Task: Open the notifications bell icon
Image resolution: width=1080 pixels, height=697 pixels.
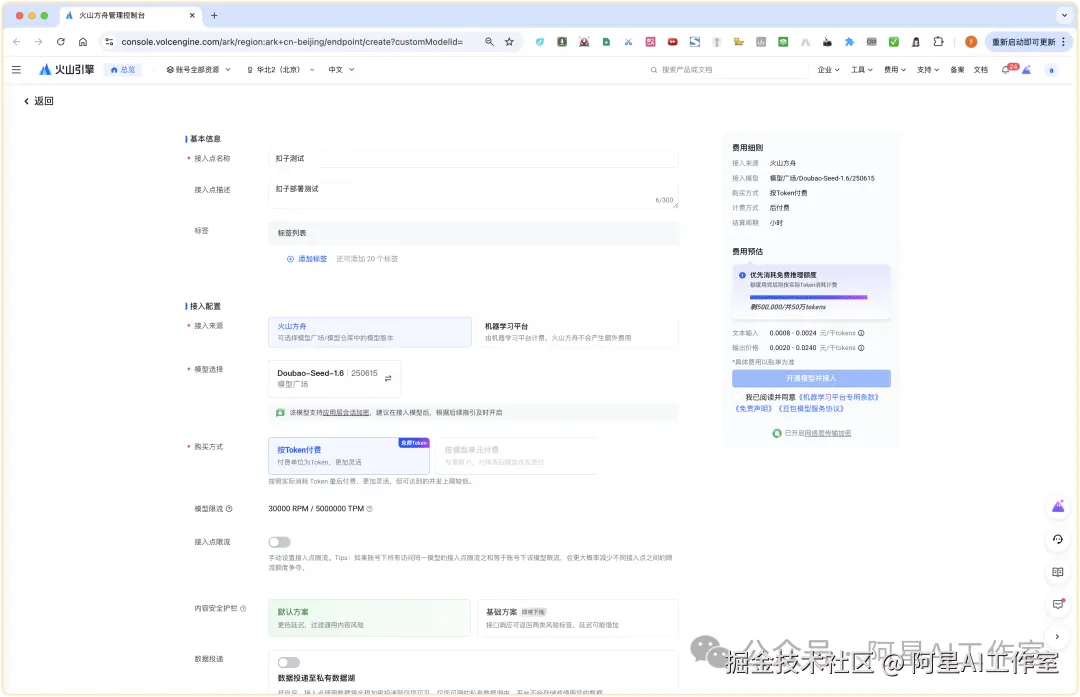Action: [x=1006, y=70]
